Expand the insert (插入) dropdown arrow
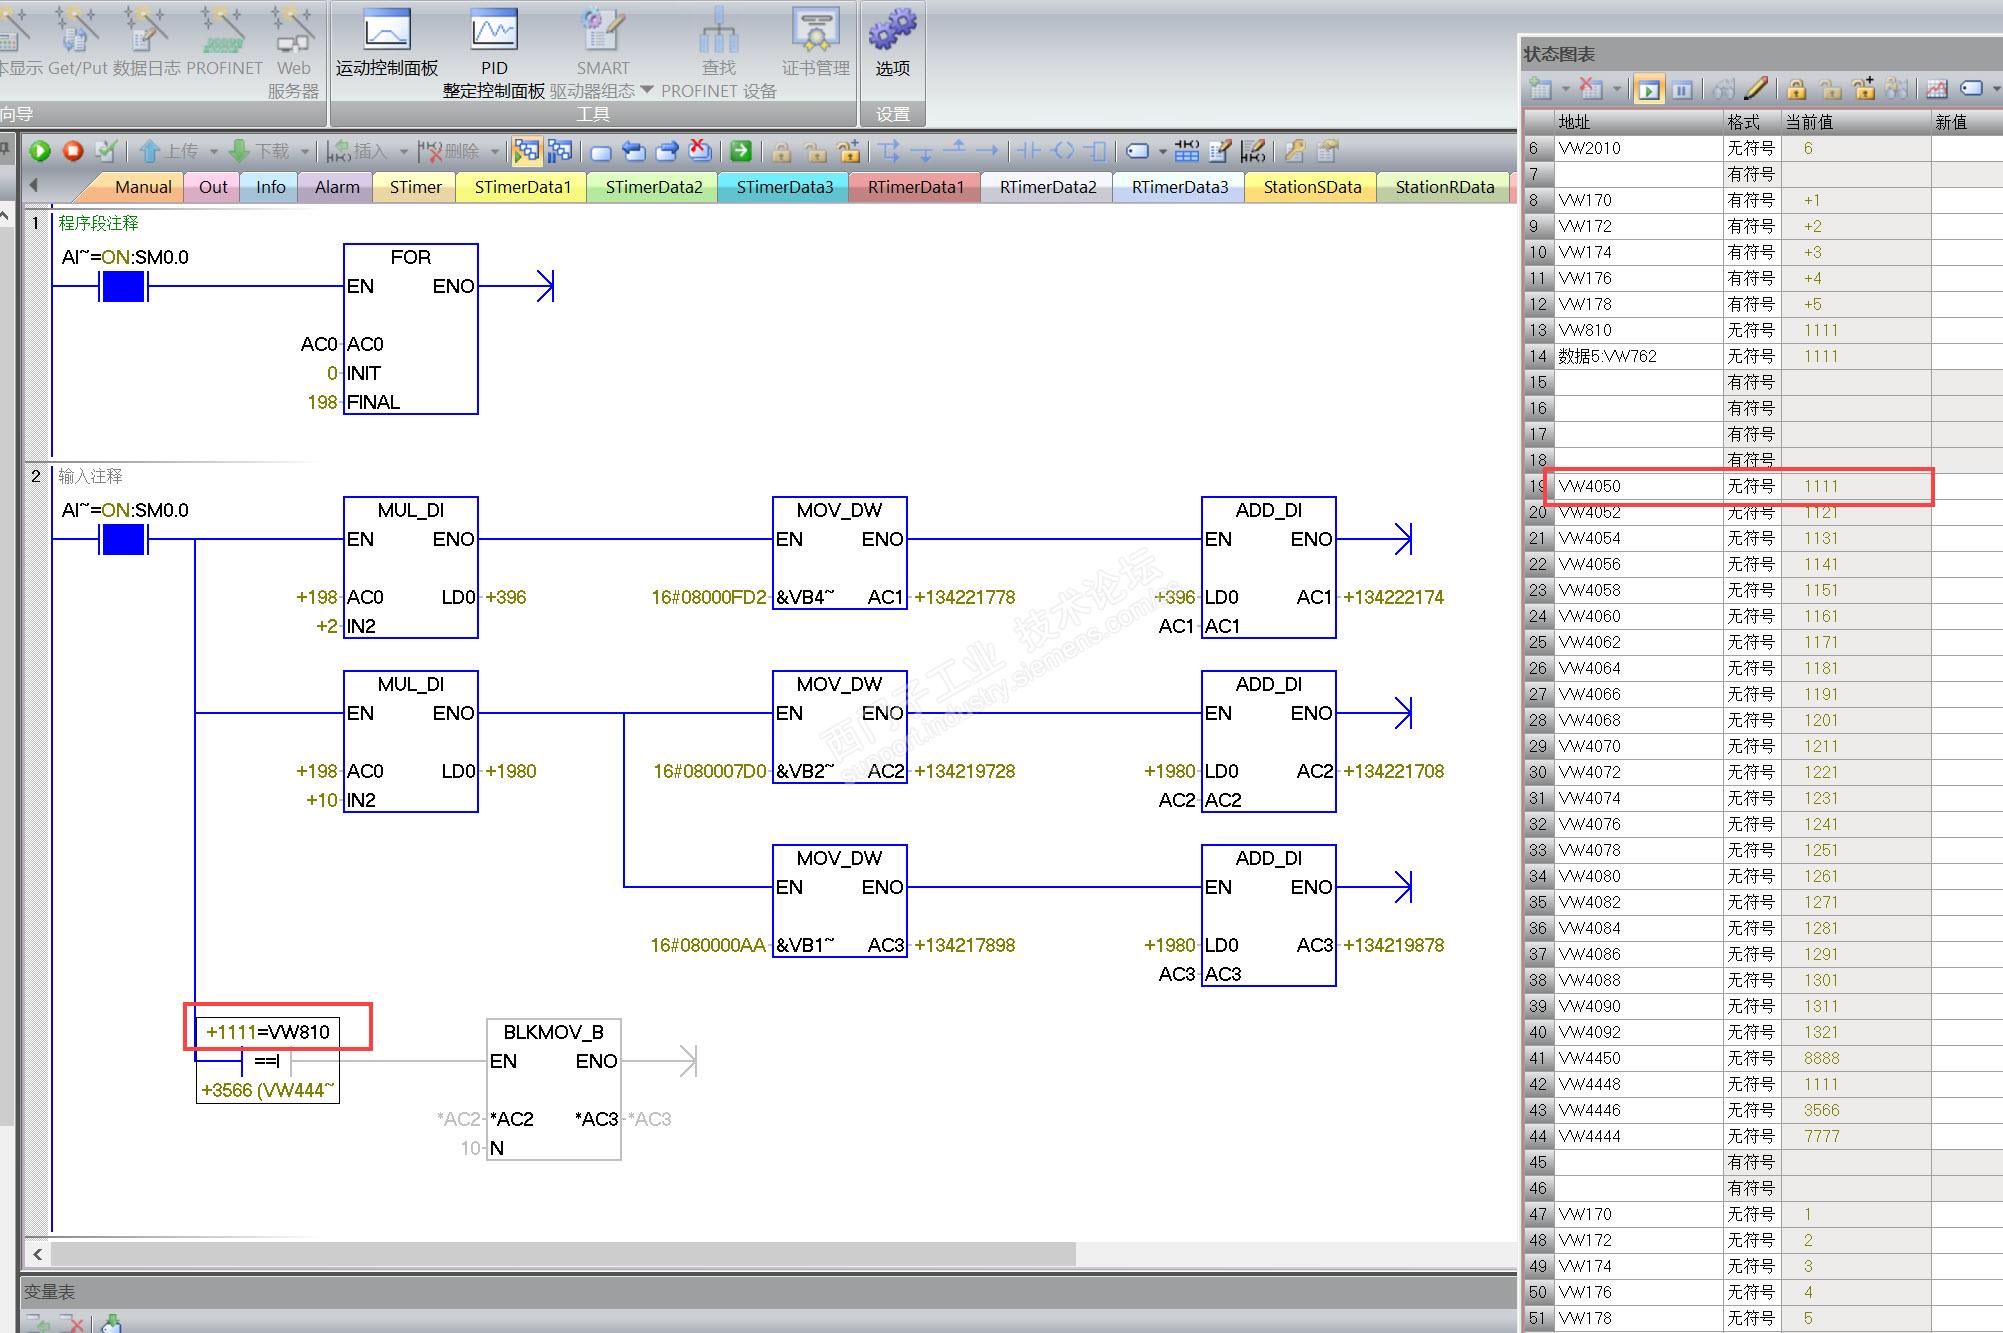The image size is (2003, 1333). pyautogui.click(x=404, y=152)
